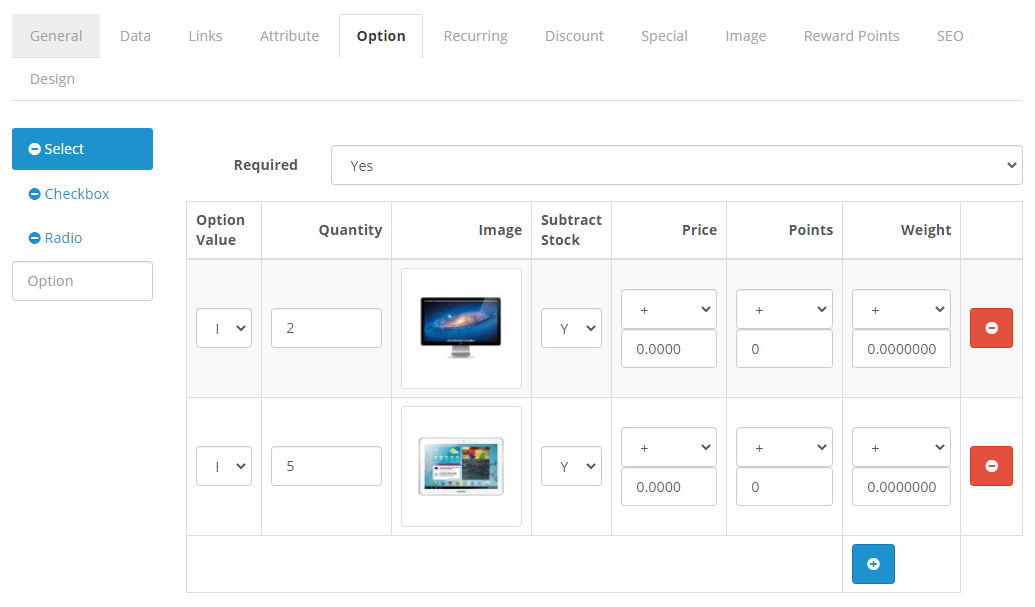This screenshot has width=1035, height=607.
Task: Open Points prefix dropdown in quantity 5 row
Action: click(x=784, y=447)
